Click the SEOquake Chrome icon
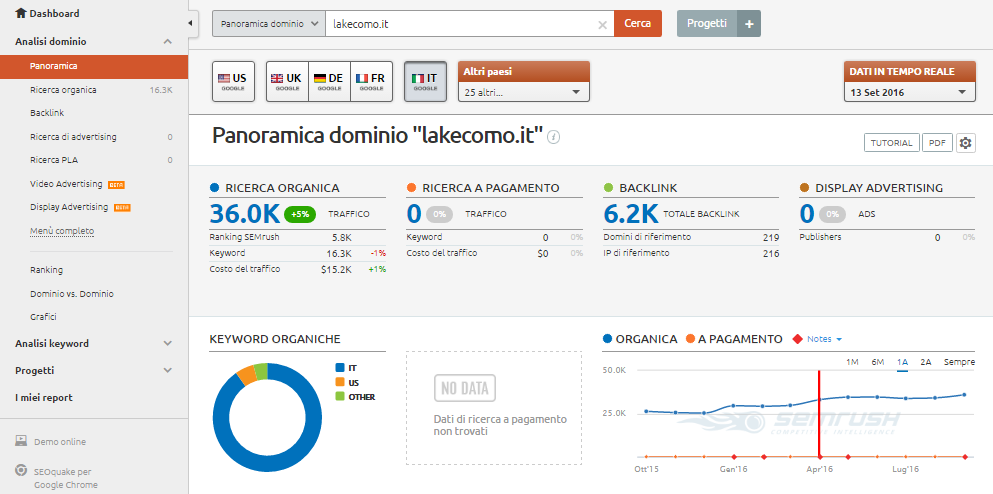 click(21, 471)
